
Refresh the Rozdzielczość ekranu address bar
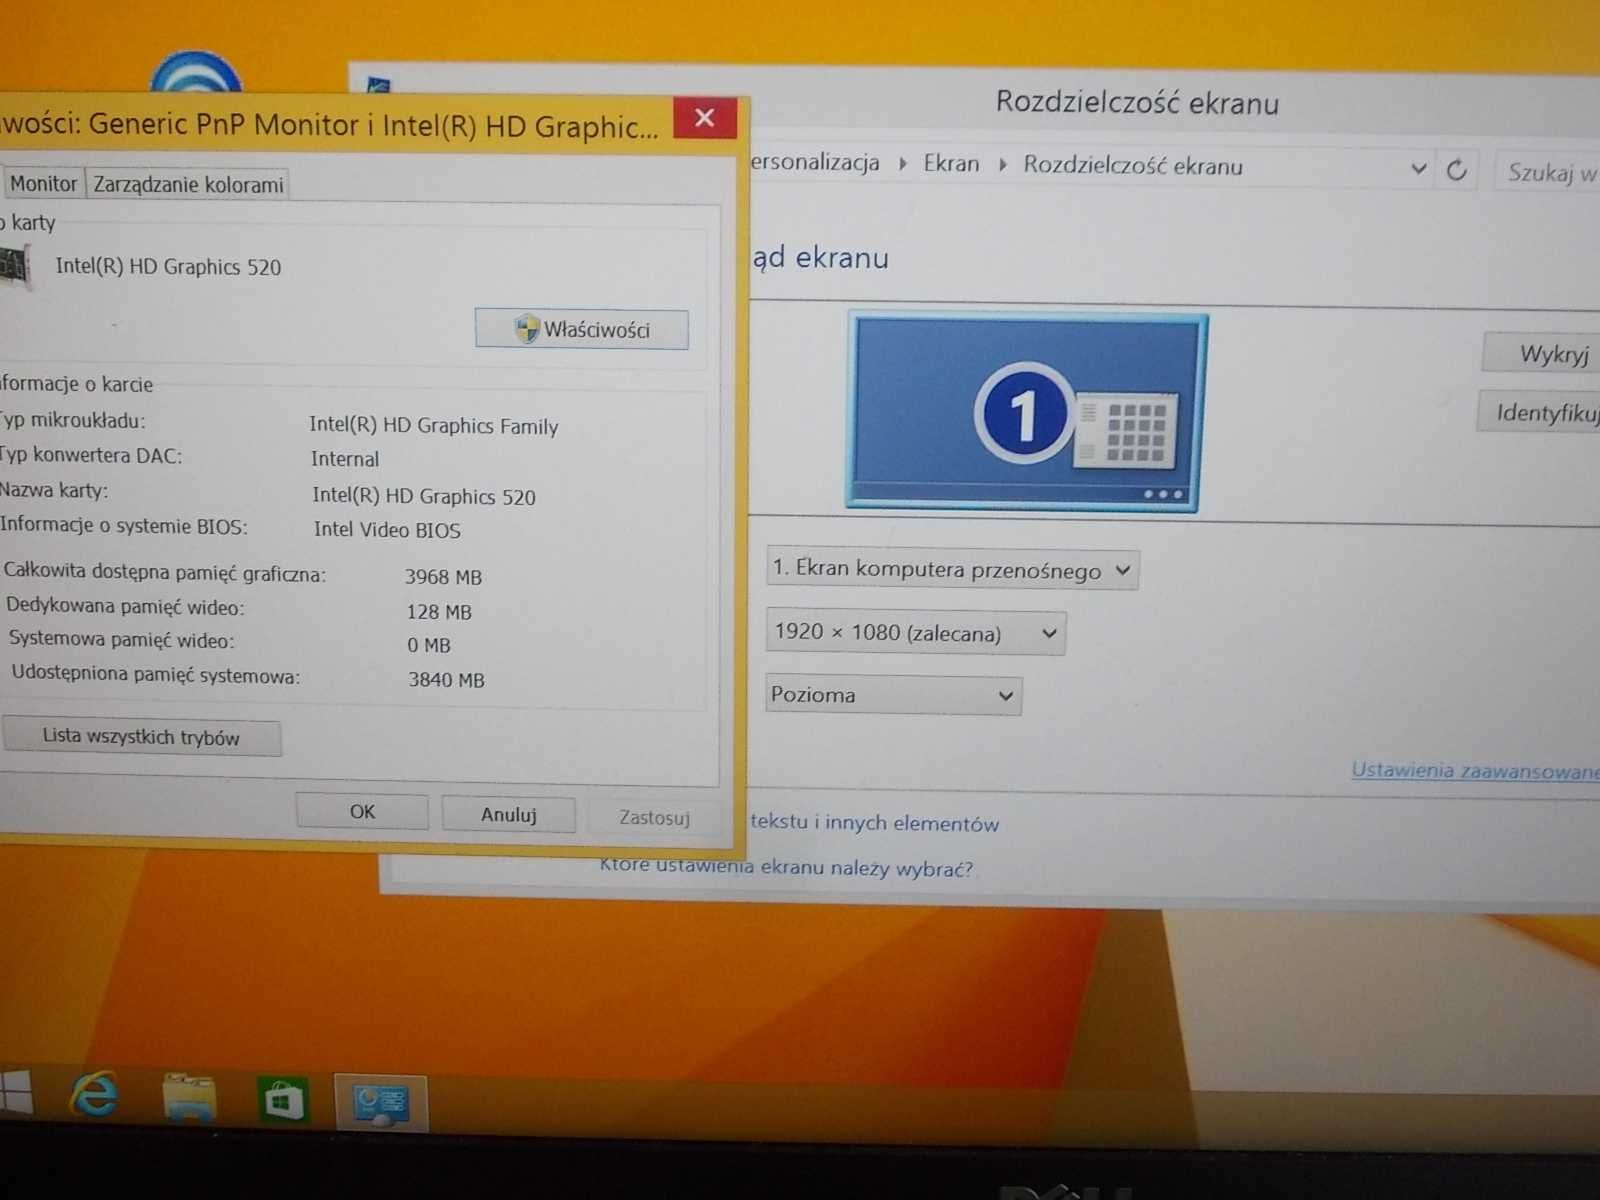[x=1456, y=170]
